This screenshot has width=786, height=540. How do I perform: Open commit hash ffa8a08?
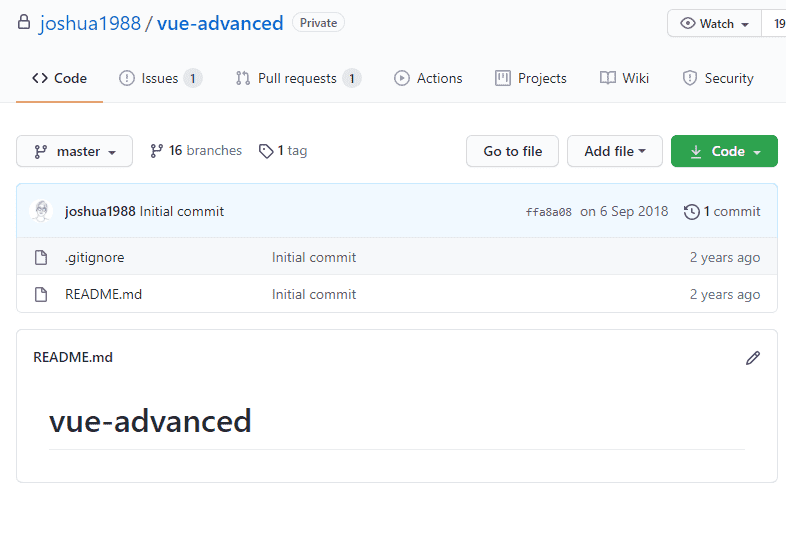[548, 212]
